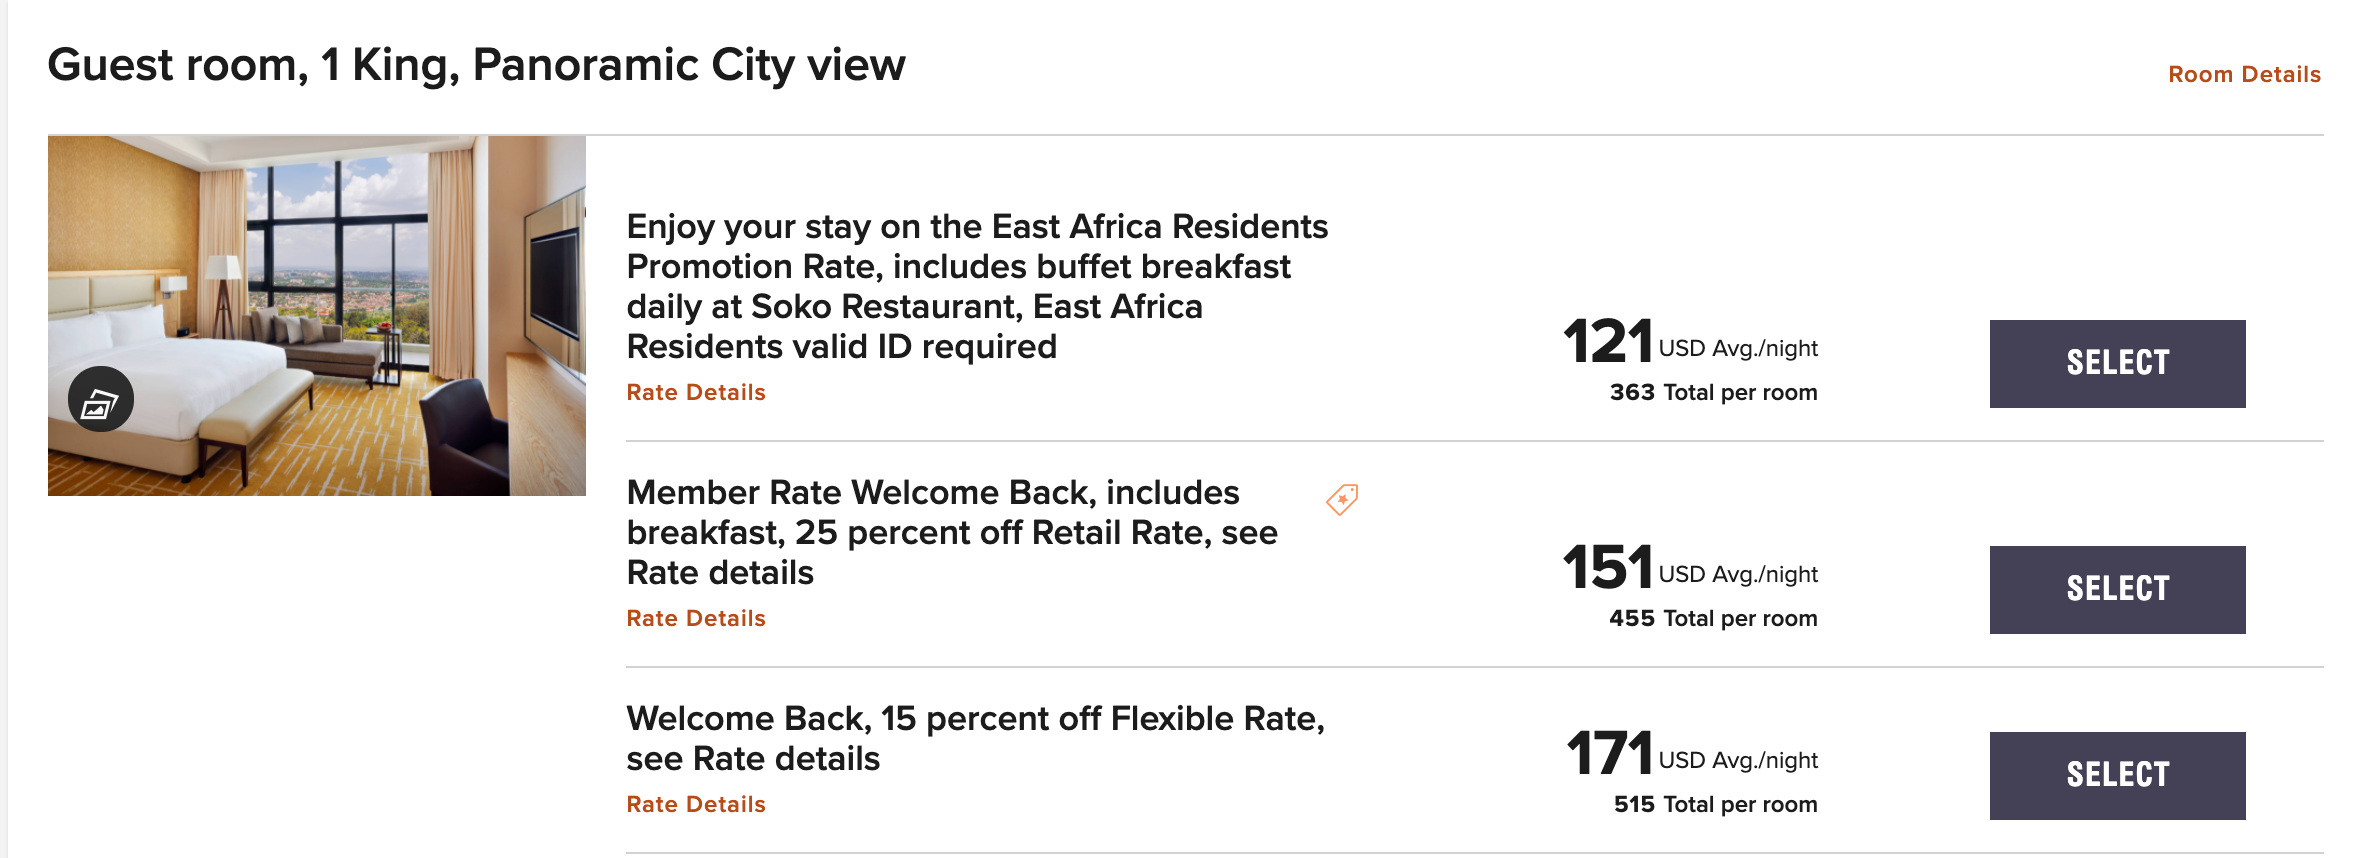Open the Room Details link
2362x858 pixels.
pos(2244,75)
